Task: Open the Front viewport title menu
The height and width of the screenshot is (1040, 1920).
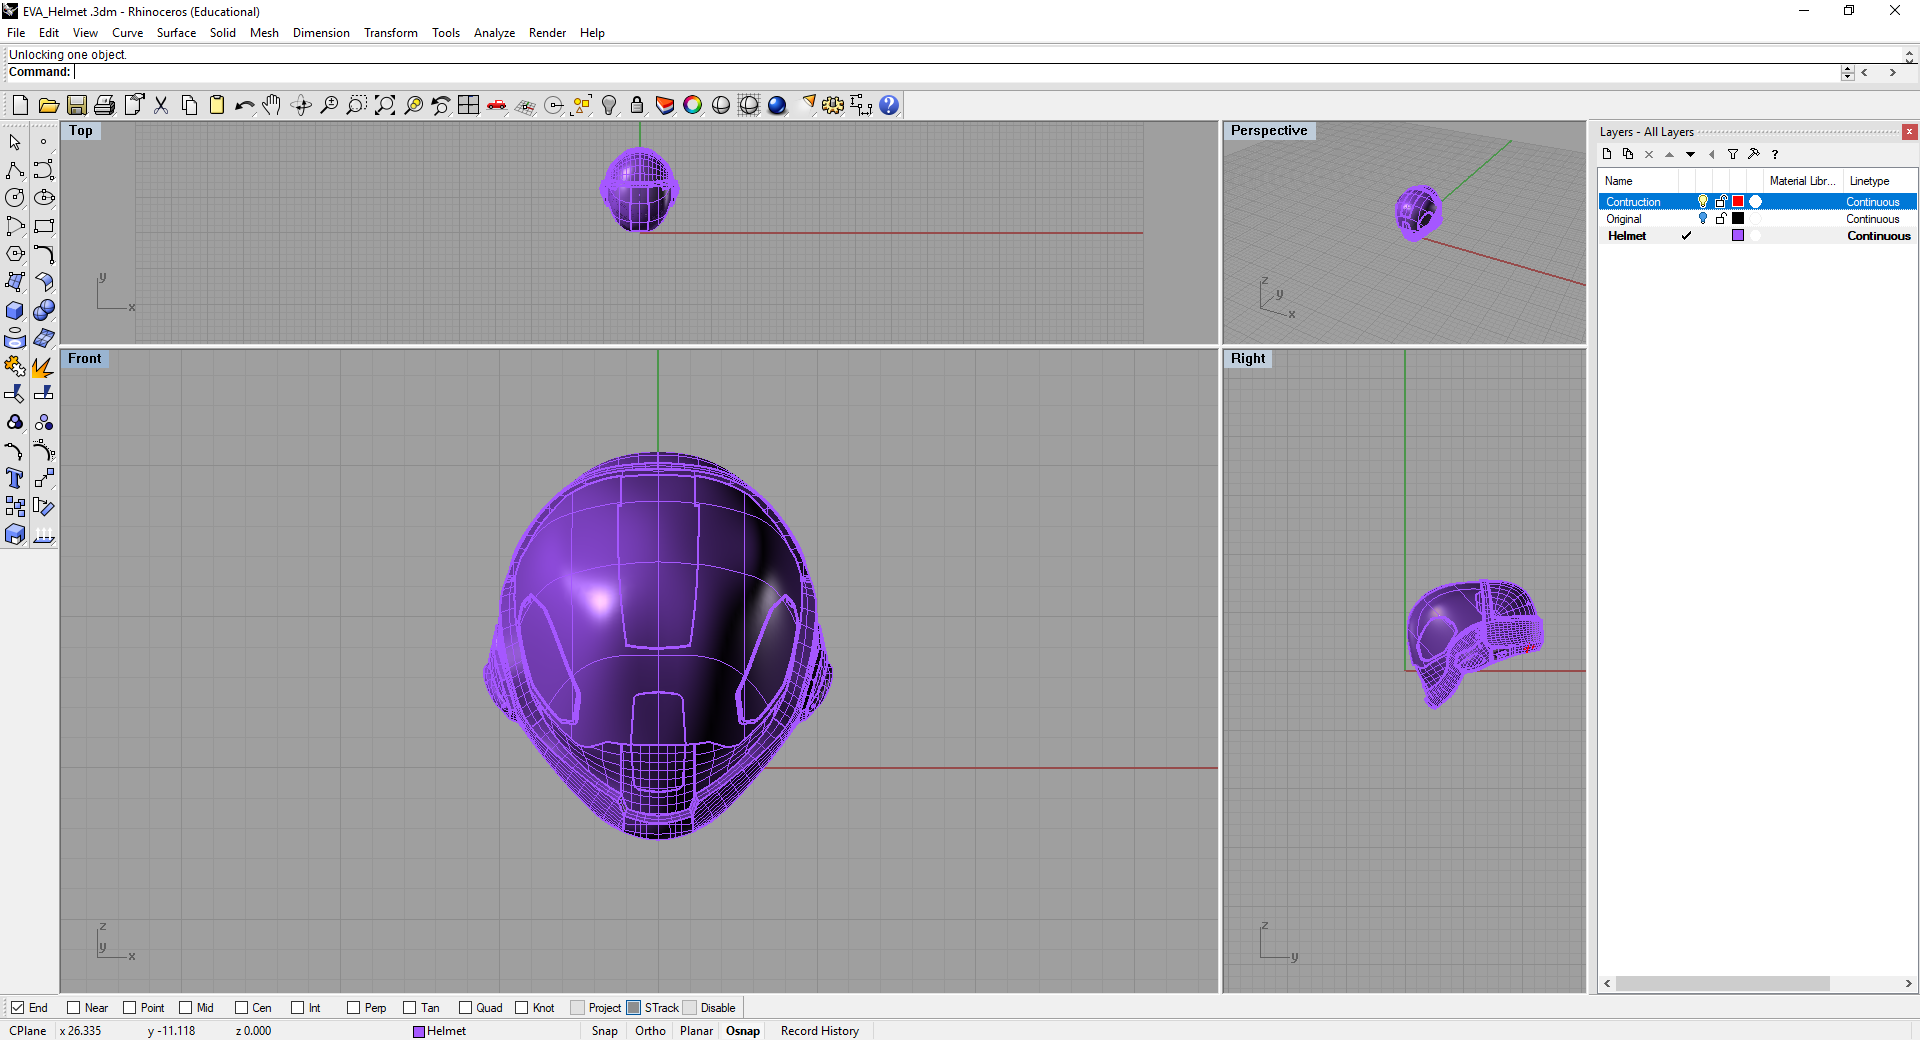Action: tap(85, 359)
